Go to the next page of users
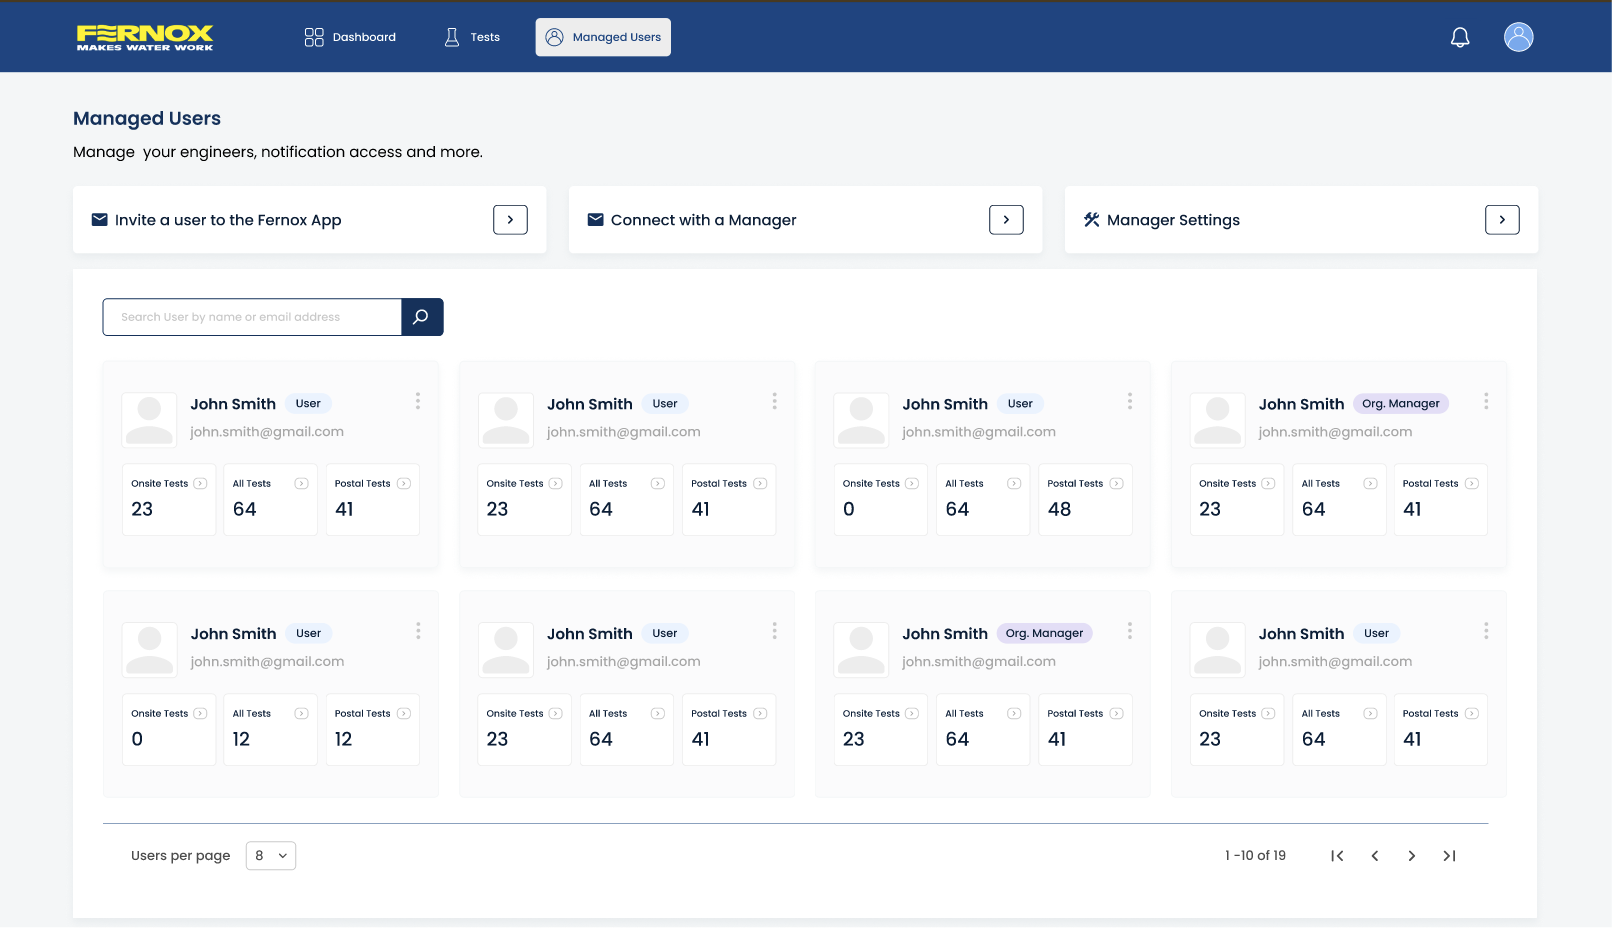 point(1411,856)
